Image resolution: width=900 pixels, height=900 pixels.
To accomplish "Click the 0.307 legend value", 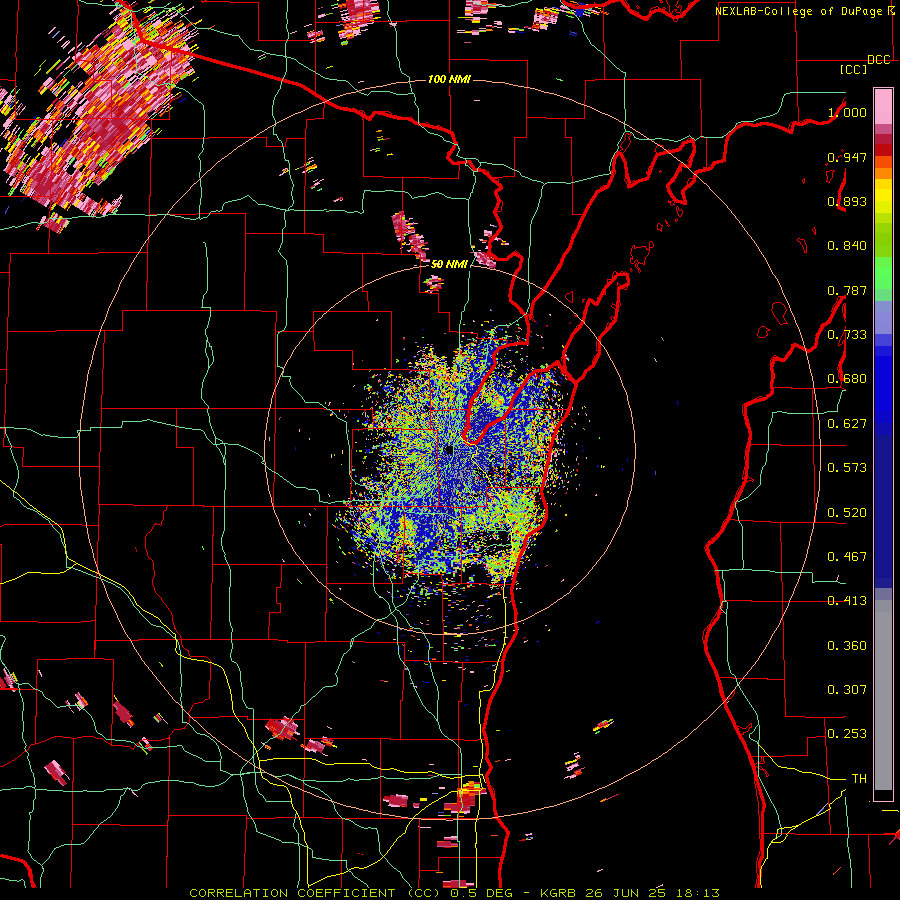I will tap(847, 690).
